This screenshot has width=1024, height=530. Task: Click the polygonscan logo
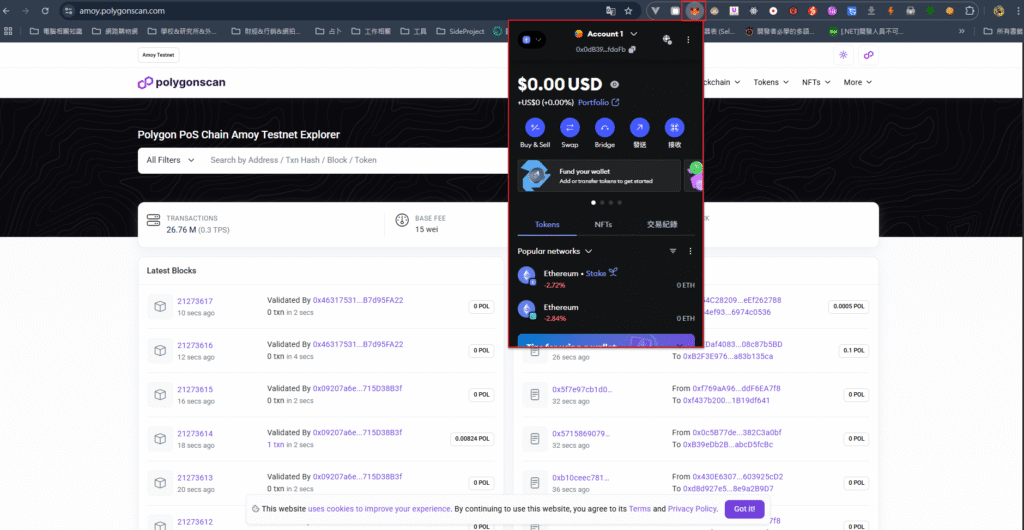(182, 83)
